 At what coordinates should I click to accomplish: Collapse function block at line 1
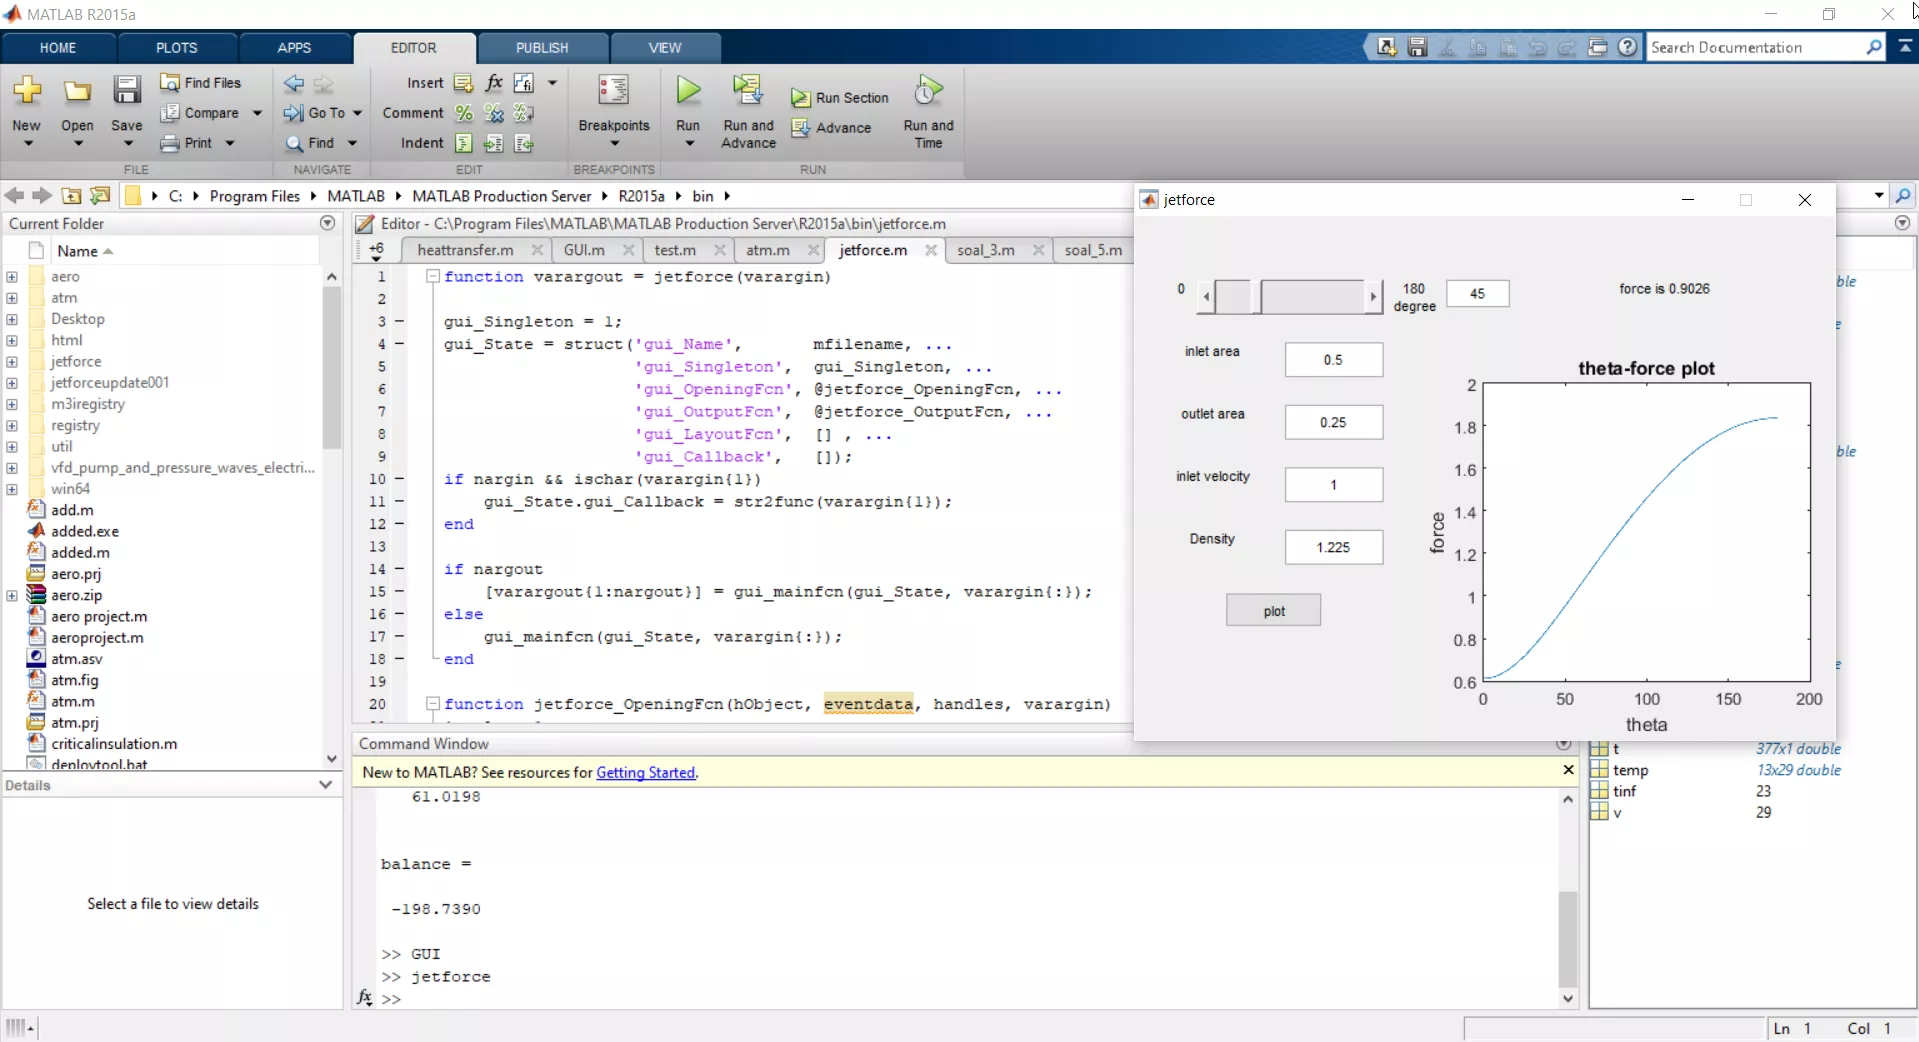point(433,277)
